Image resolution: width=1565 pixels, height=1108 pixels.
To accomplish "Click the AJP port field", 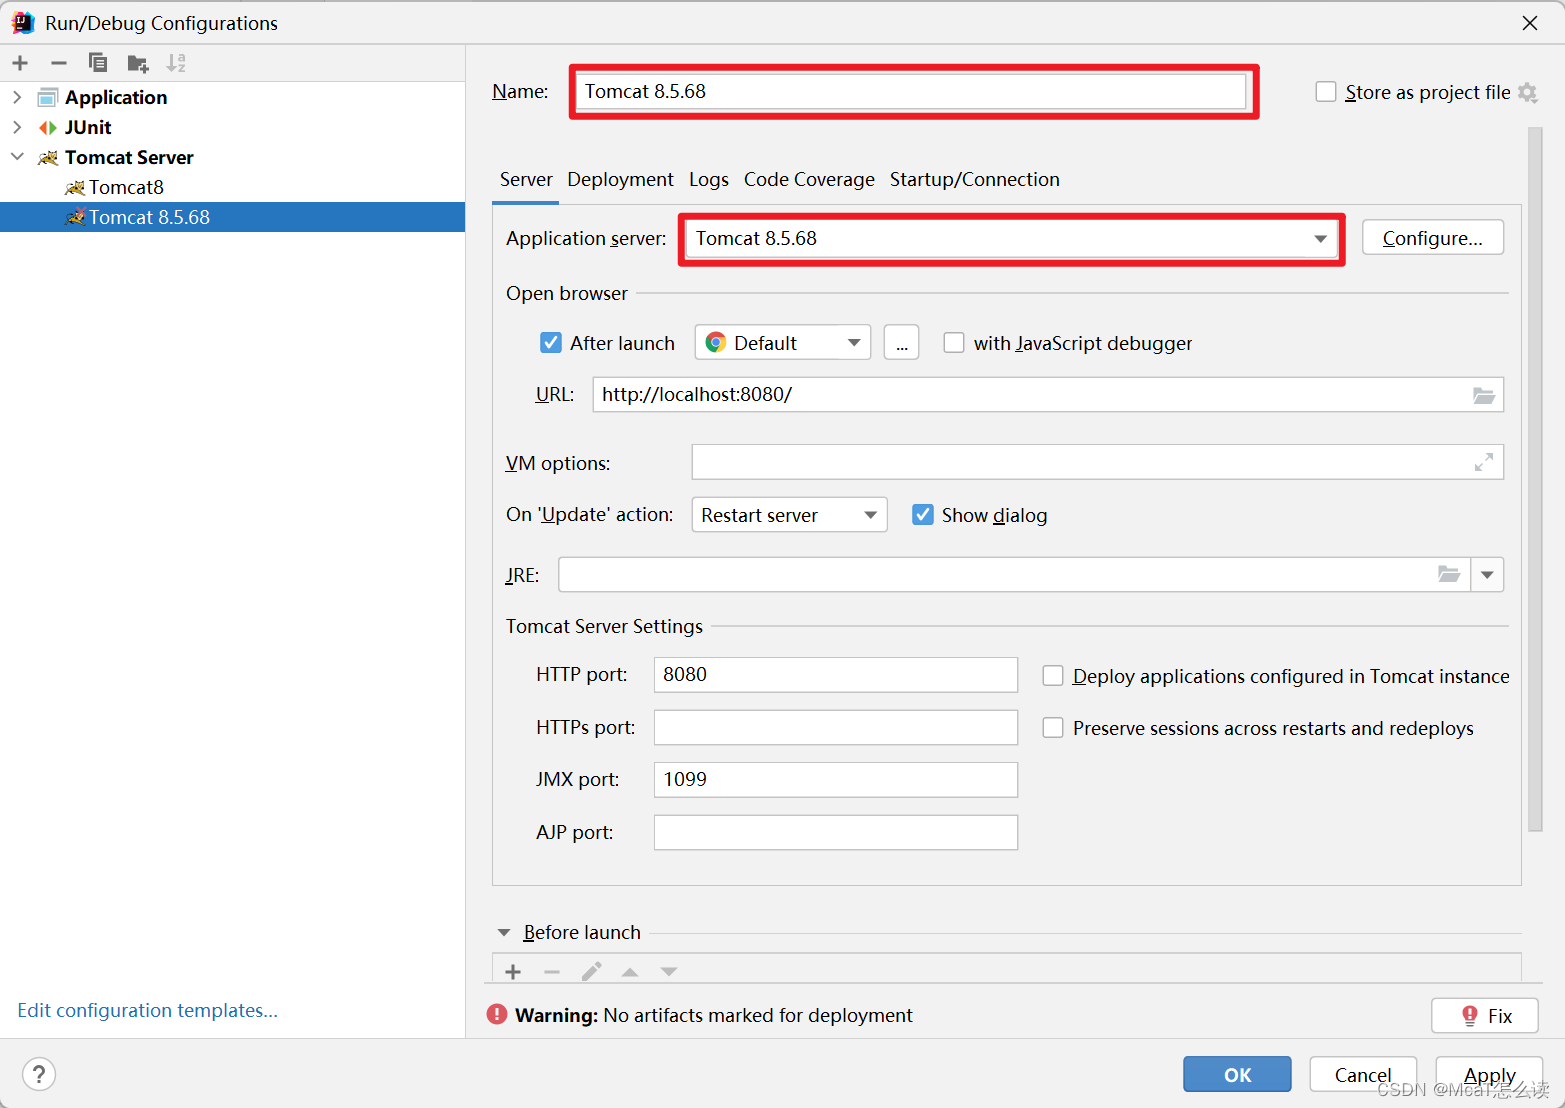I will pos(836,832).
